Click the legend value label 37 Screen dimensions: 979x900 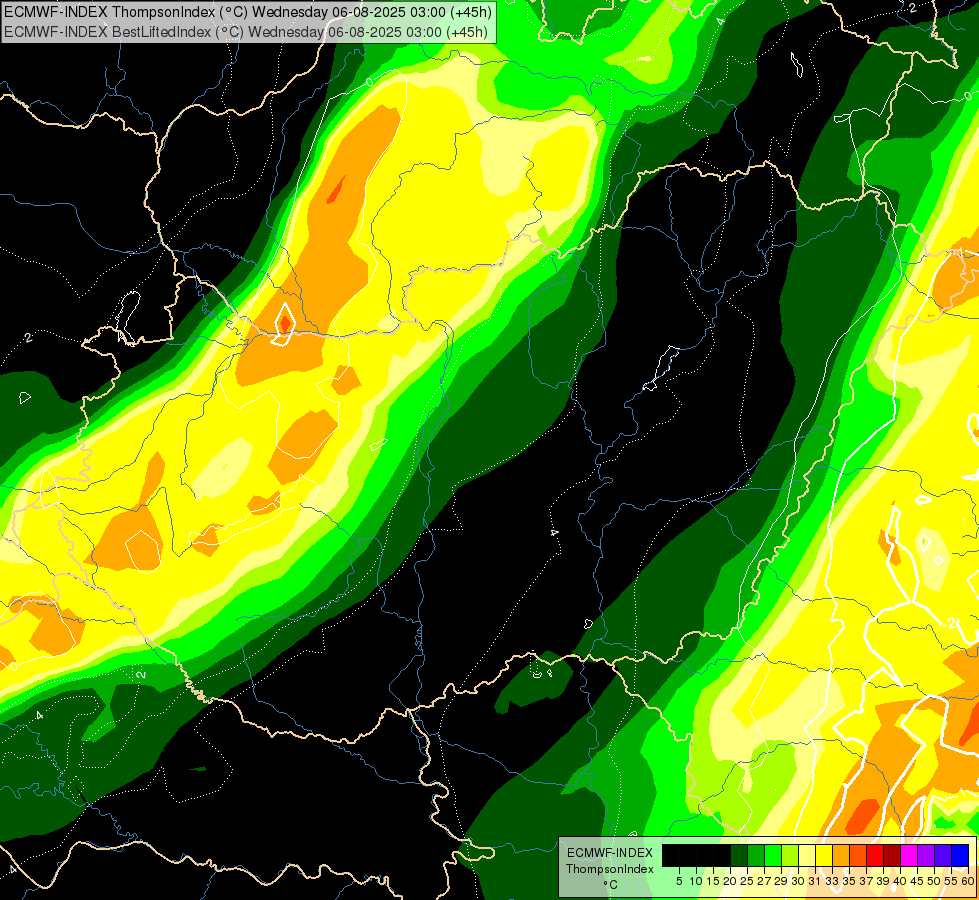(x=866, y=881)
